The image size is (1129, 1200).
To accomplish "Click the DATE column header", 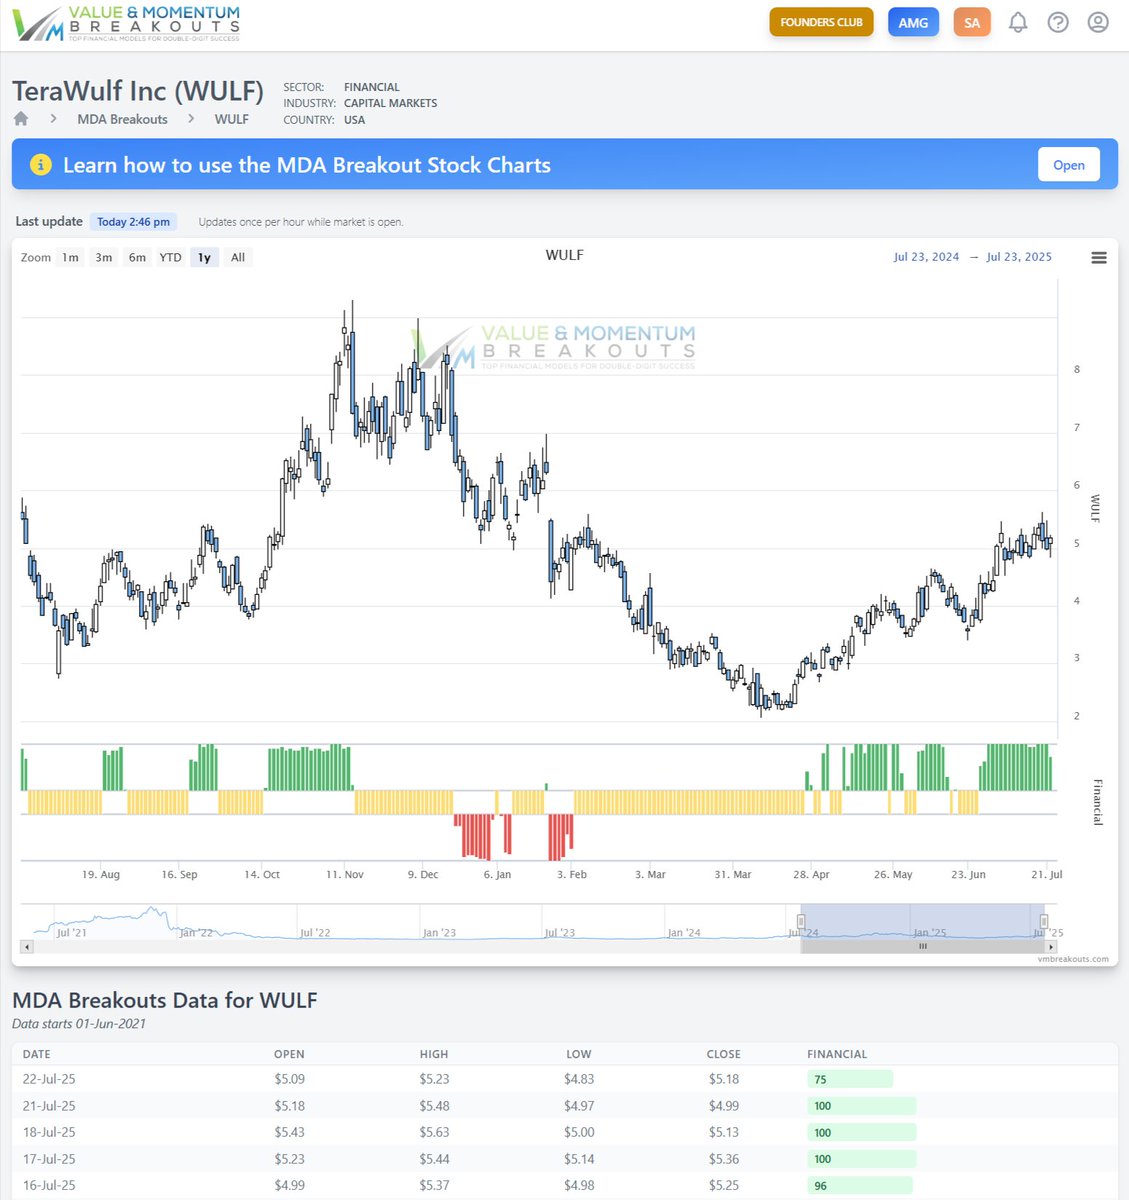I will 36,1054.
